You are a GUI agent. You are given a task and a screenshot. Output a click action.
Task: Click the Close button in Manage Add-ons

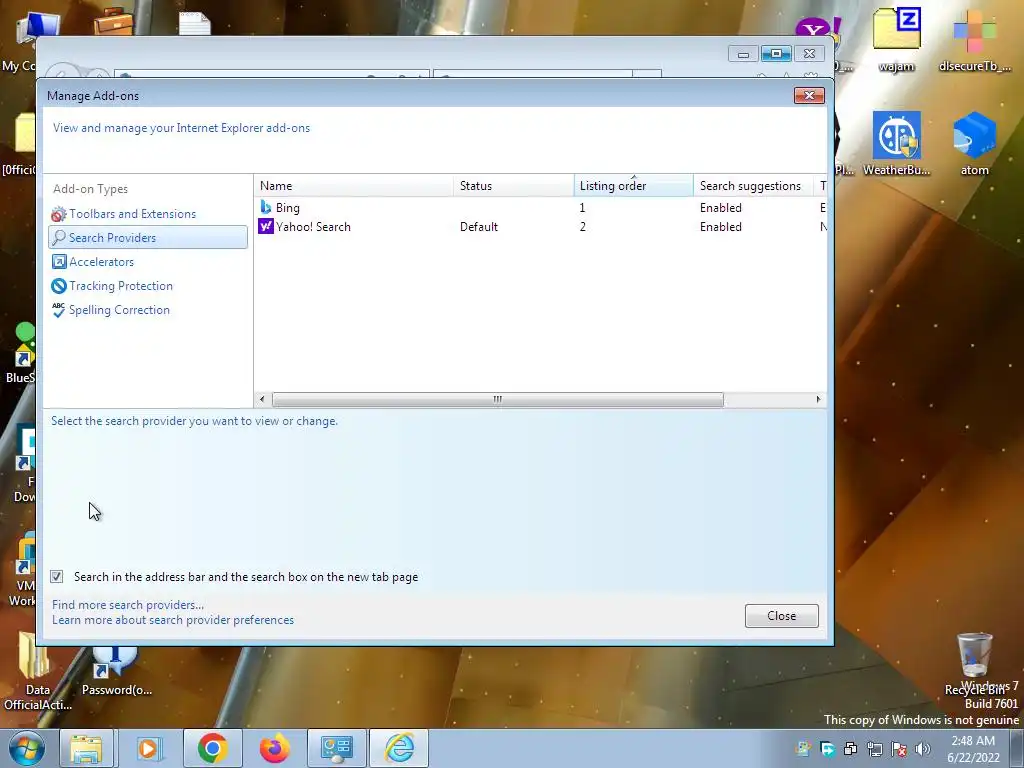(781, 616)
